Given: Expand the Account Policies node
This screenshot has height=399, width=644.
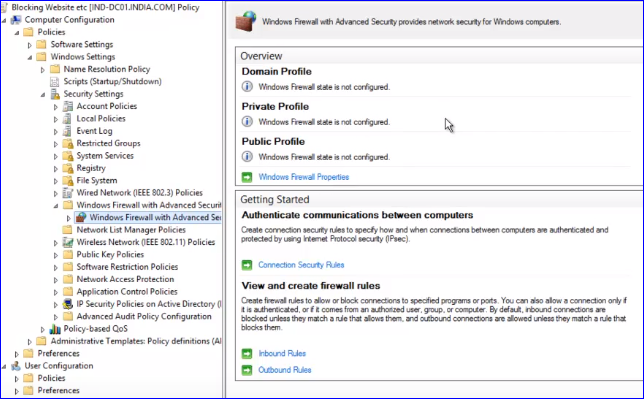Looking at the screenshot, I should (56, 107).
